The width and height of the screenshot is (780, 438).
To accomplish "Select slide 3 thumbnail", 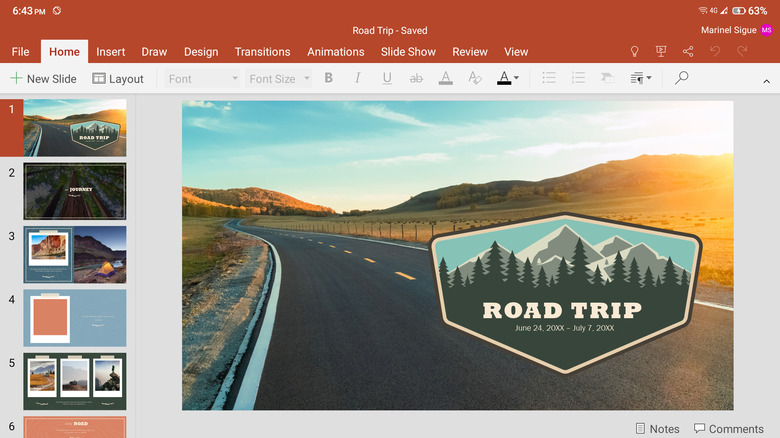I will click(x=75, y=254).
